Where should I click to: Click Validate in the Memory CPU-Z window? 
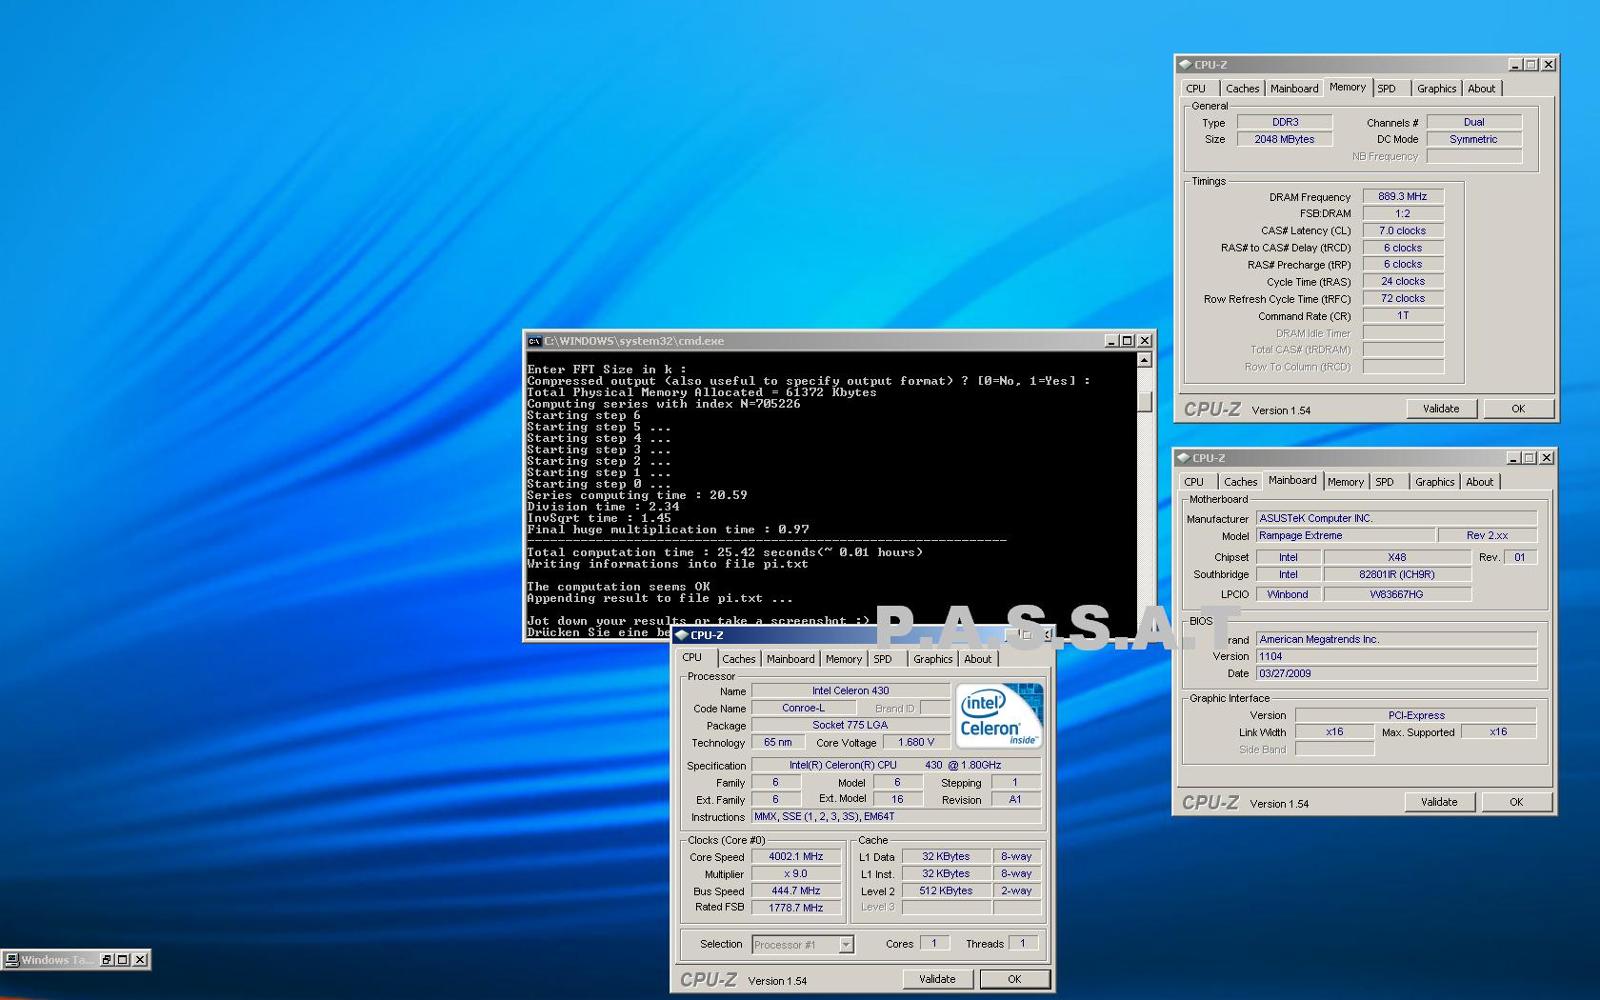1441,409
